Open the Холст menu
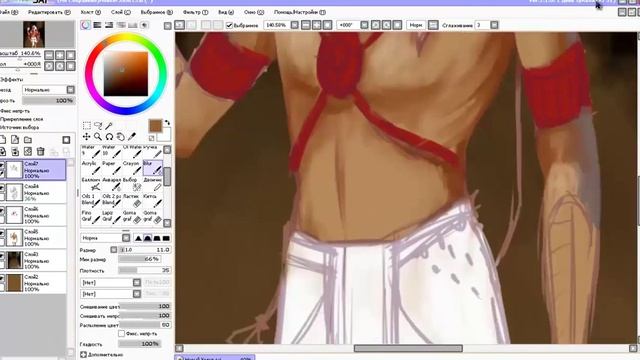Screen dimensions: 640x360 pos(91,12)
